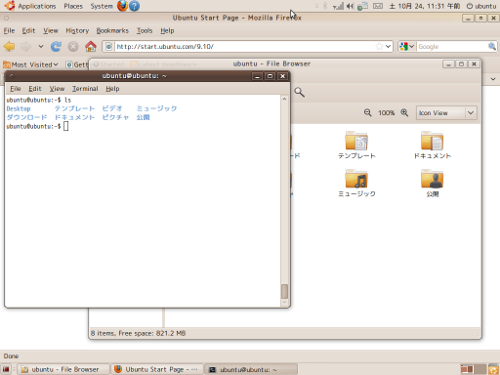Click the network signal icon in tray
The width and height of the screenshot is (500, 375).
click(x=338, y=6)
